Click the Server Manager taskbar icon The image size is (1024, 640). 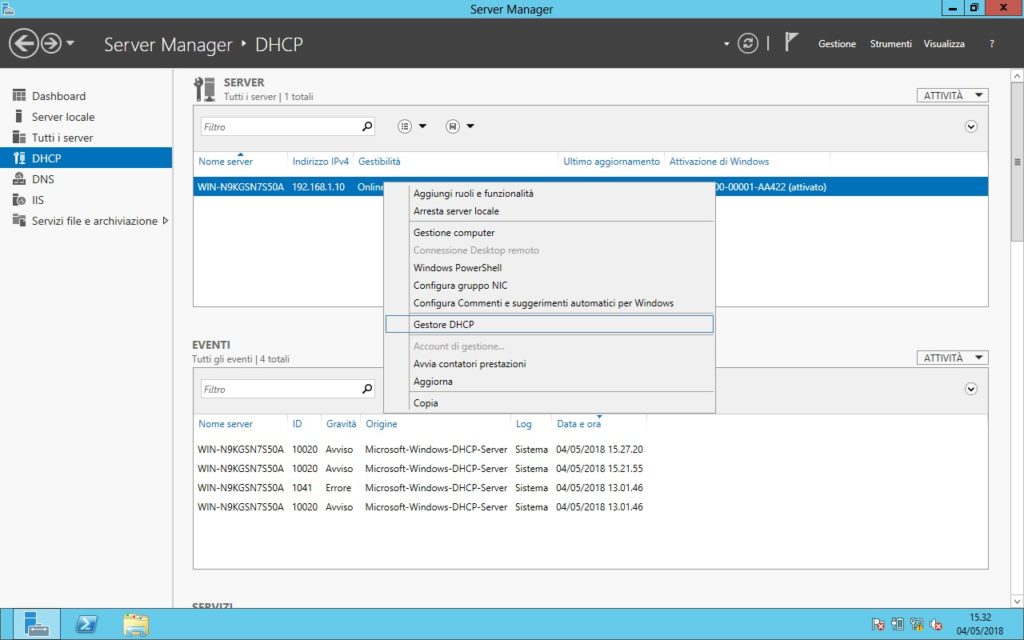37,624
